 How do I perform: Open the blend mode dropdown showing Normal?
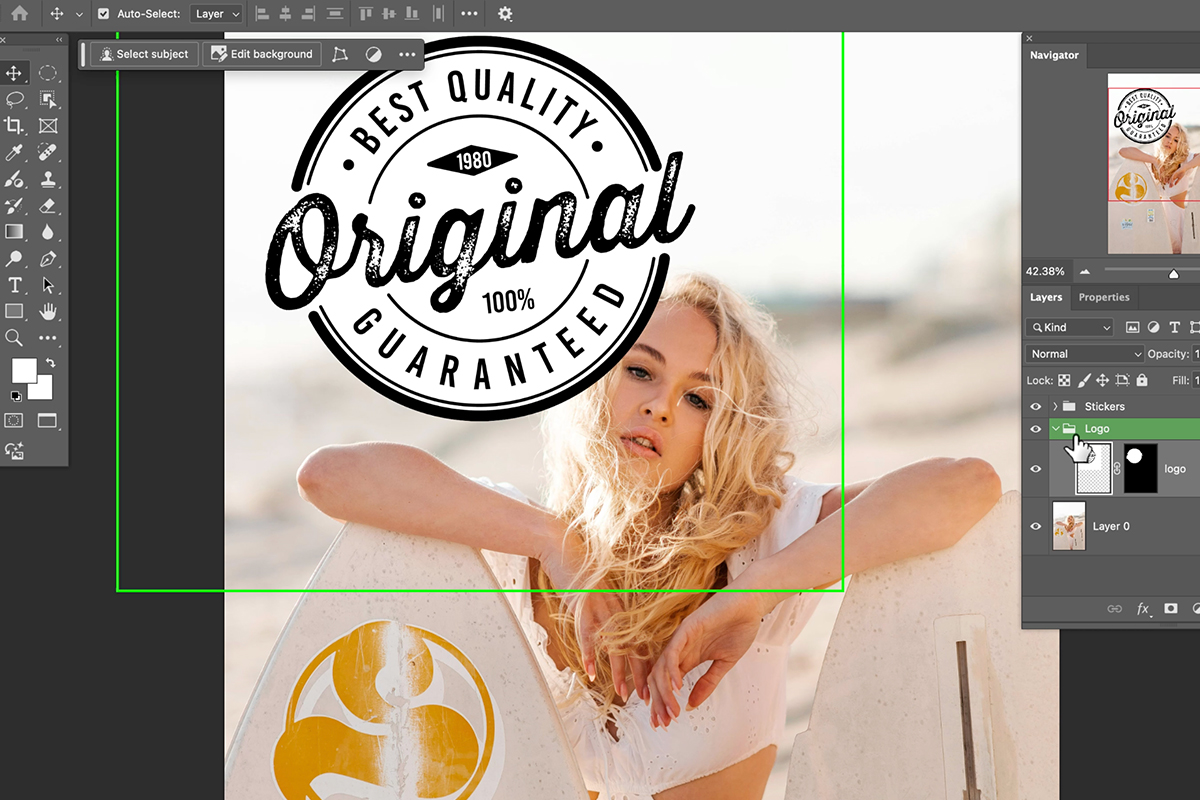click(x=1083, y=353)
